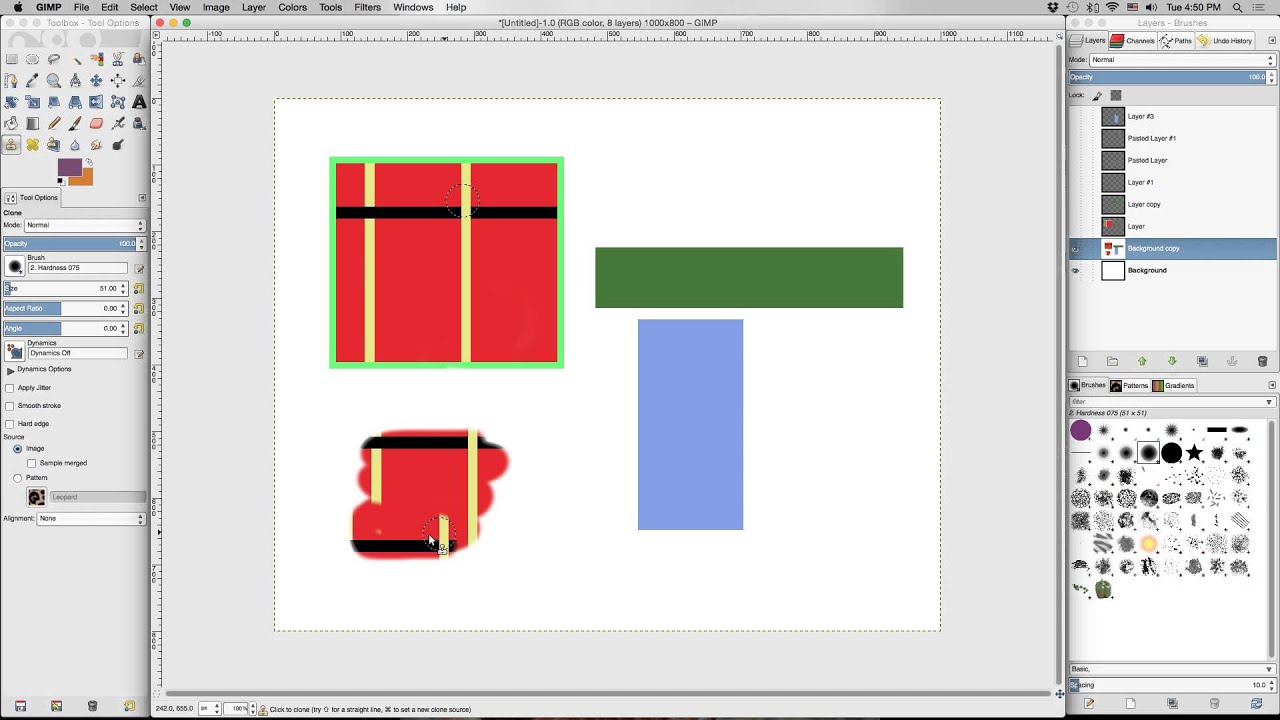
Task: Enable Apply Jitter checkbox
Action: coord(10,388)
